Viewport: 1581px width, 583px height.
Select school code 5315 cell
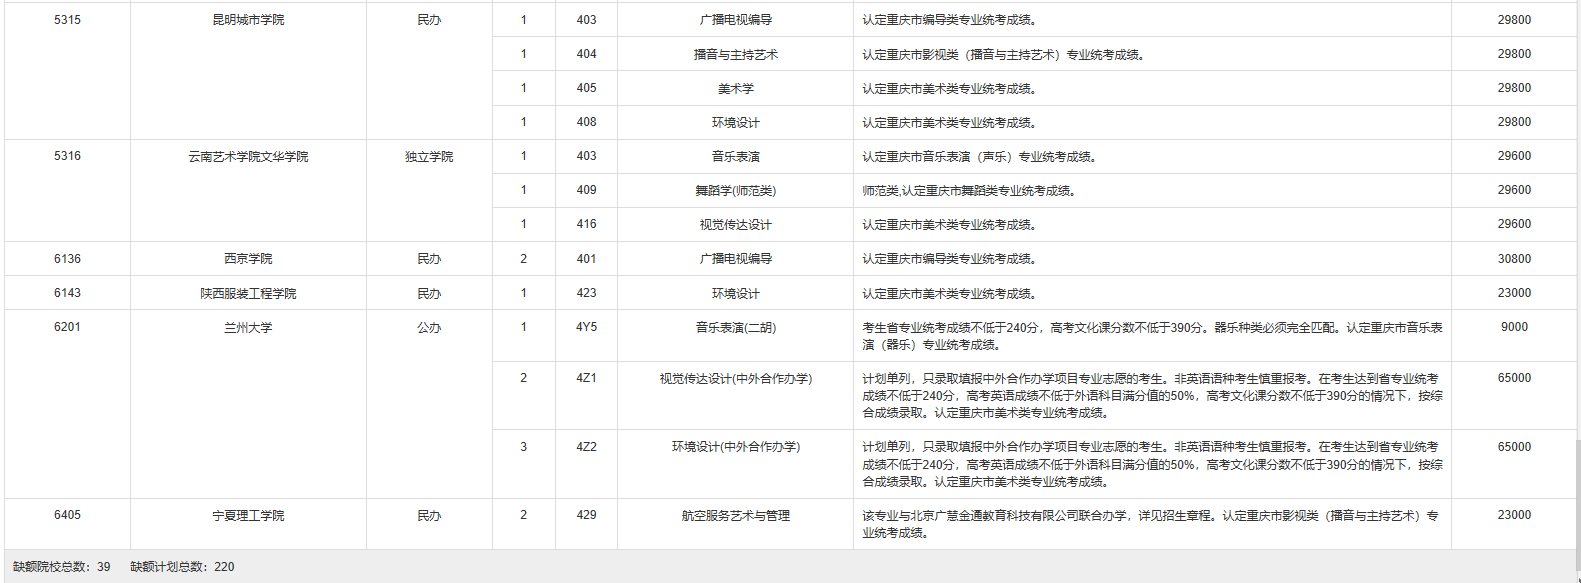67,20
